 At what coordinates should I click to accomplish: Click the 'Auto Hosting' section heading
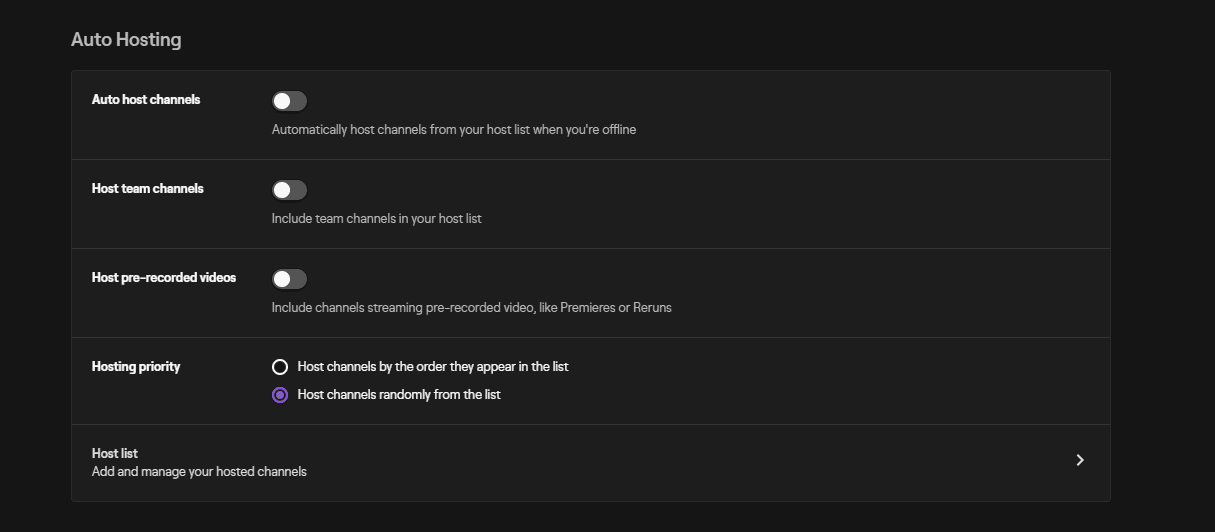click(126, 40)
